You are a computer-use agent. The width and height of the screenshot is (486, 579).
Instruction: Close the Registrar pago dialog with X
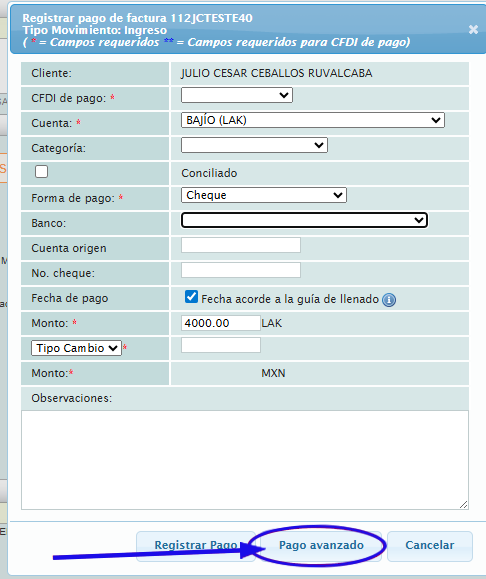pos(473,30)
